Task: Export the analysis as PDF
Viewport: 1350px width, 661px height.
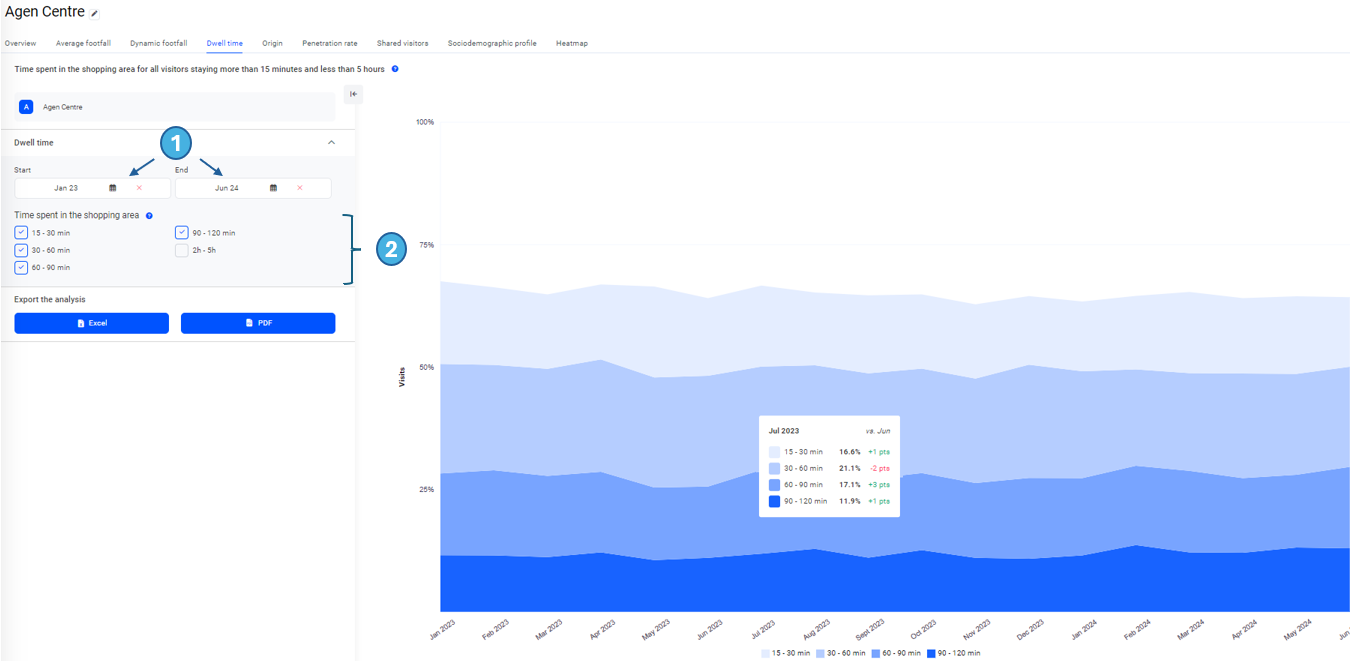Action: pyautogui.click(x=257, y=323)
